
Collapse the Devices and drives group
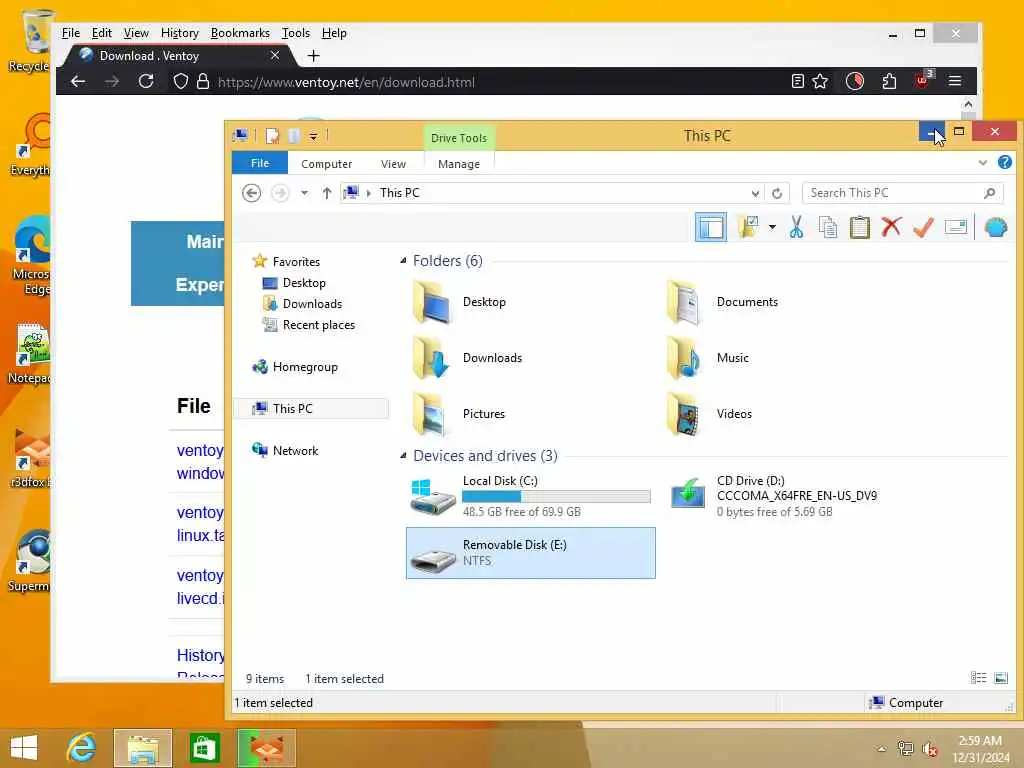click(403, 455)
